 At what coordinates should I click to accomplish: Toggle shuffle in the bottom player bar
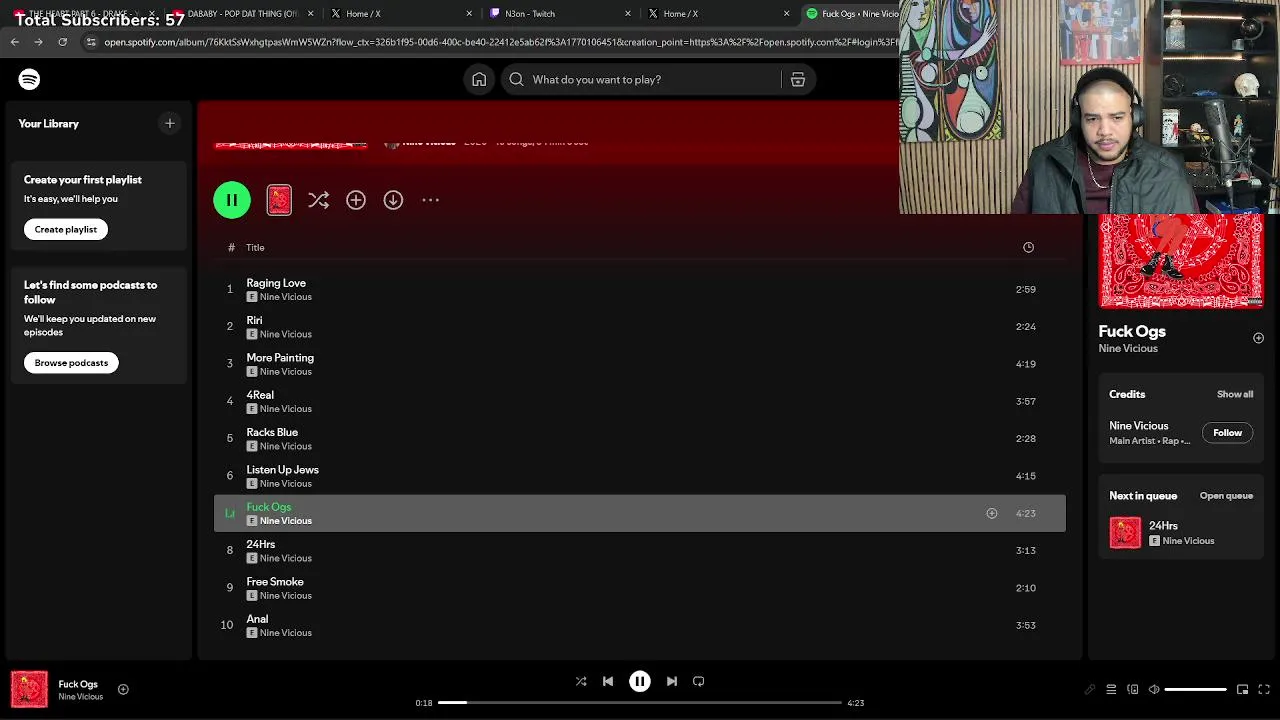(581, 681)
